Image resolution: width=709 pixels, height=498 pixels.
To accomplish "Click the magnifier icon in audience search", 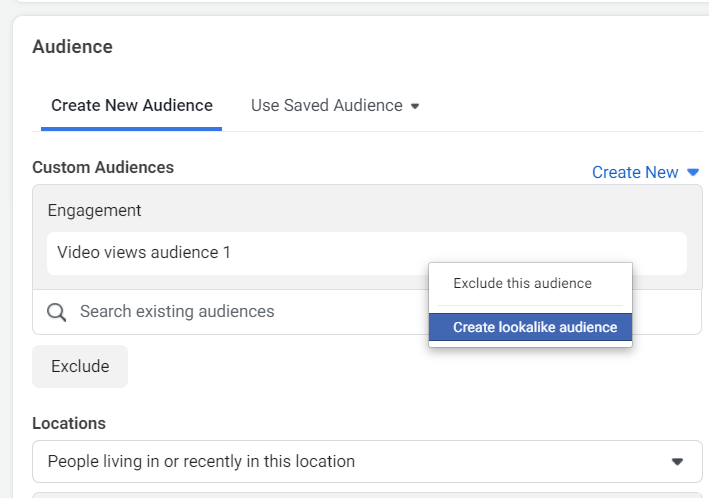I will click(x=59, y=312).
